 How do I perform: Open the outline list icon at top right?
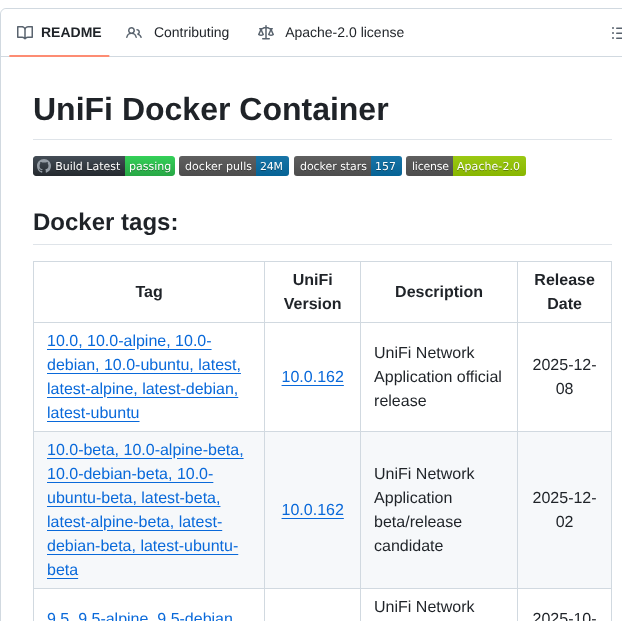click(x=616, y=32)
